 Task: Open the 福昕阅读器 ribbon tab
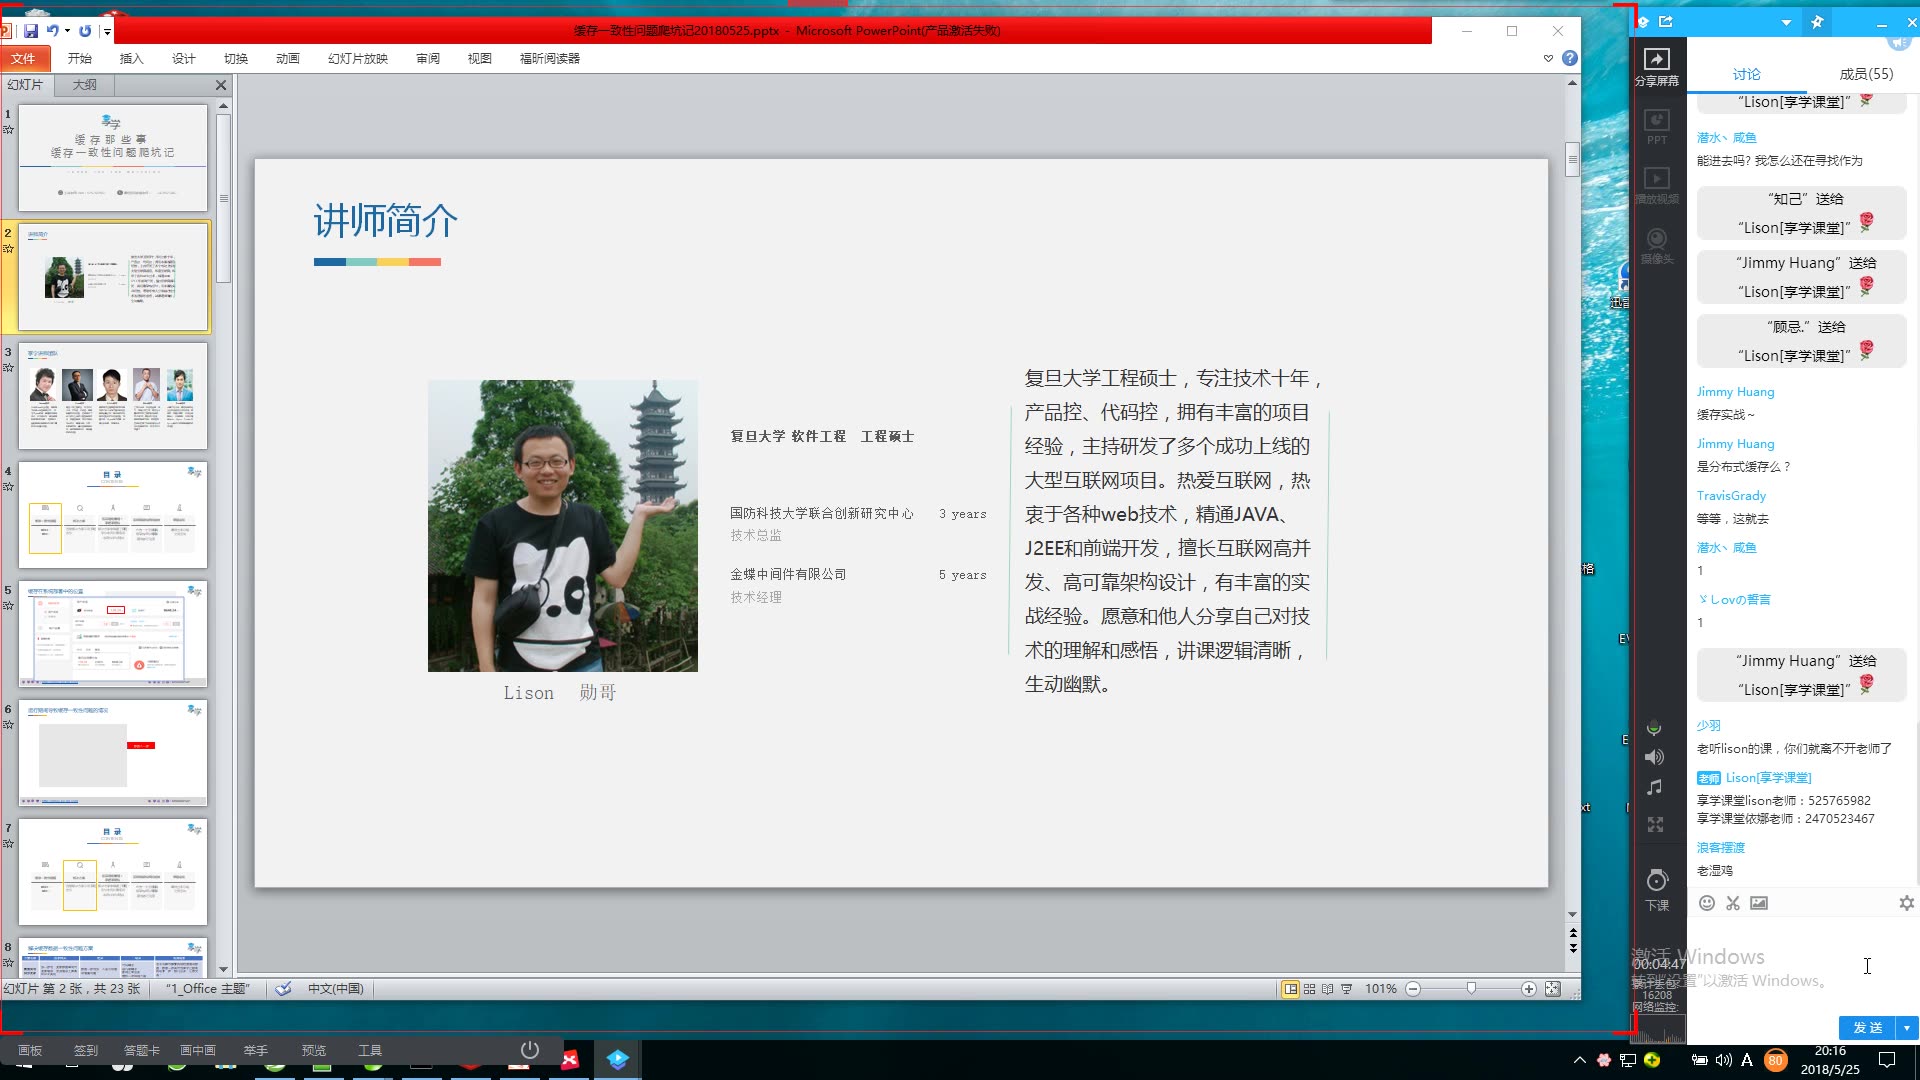click(x=550, y=58)
